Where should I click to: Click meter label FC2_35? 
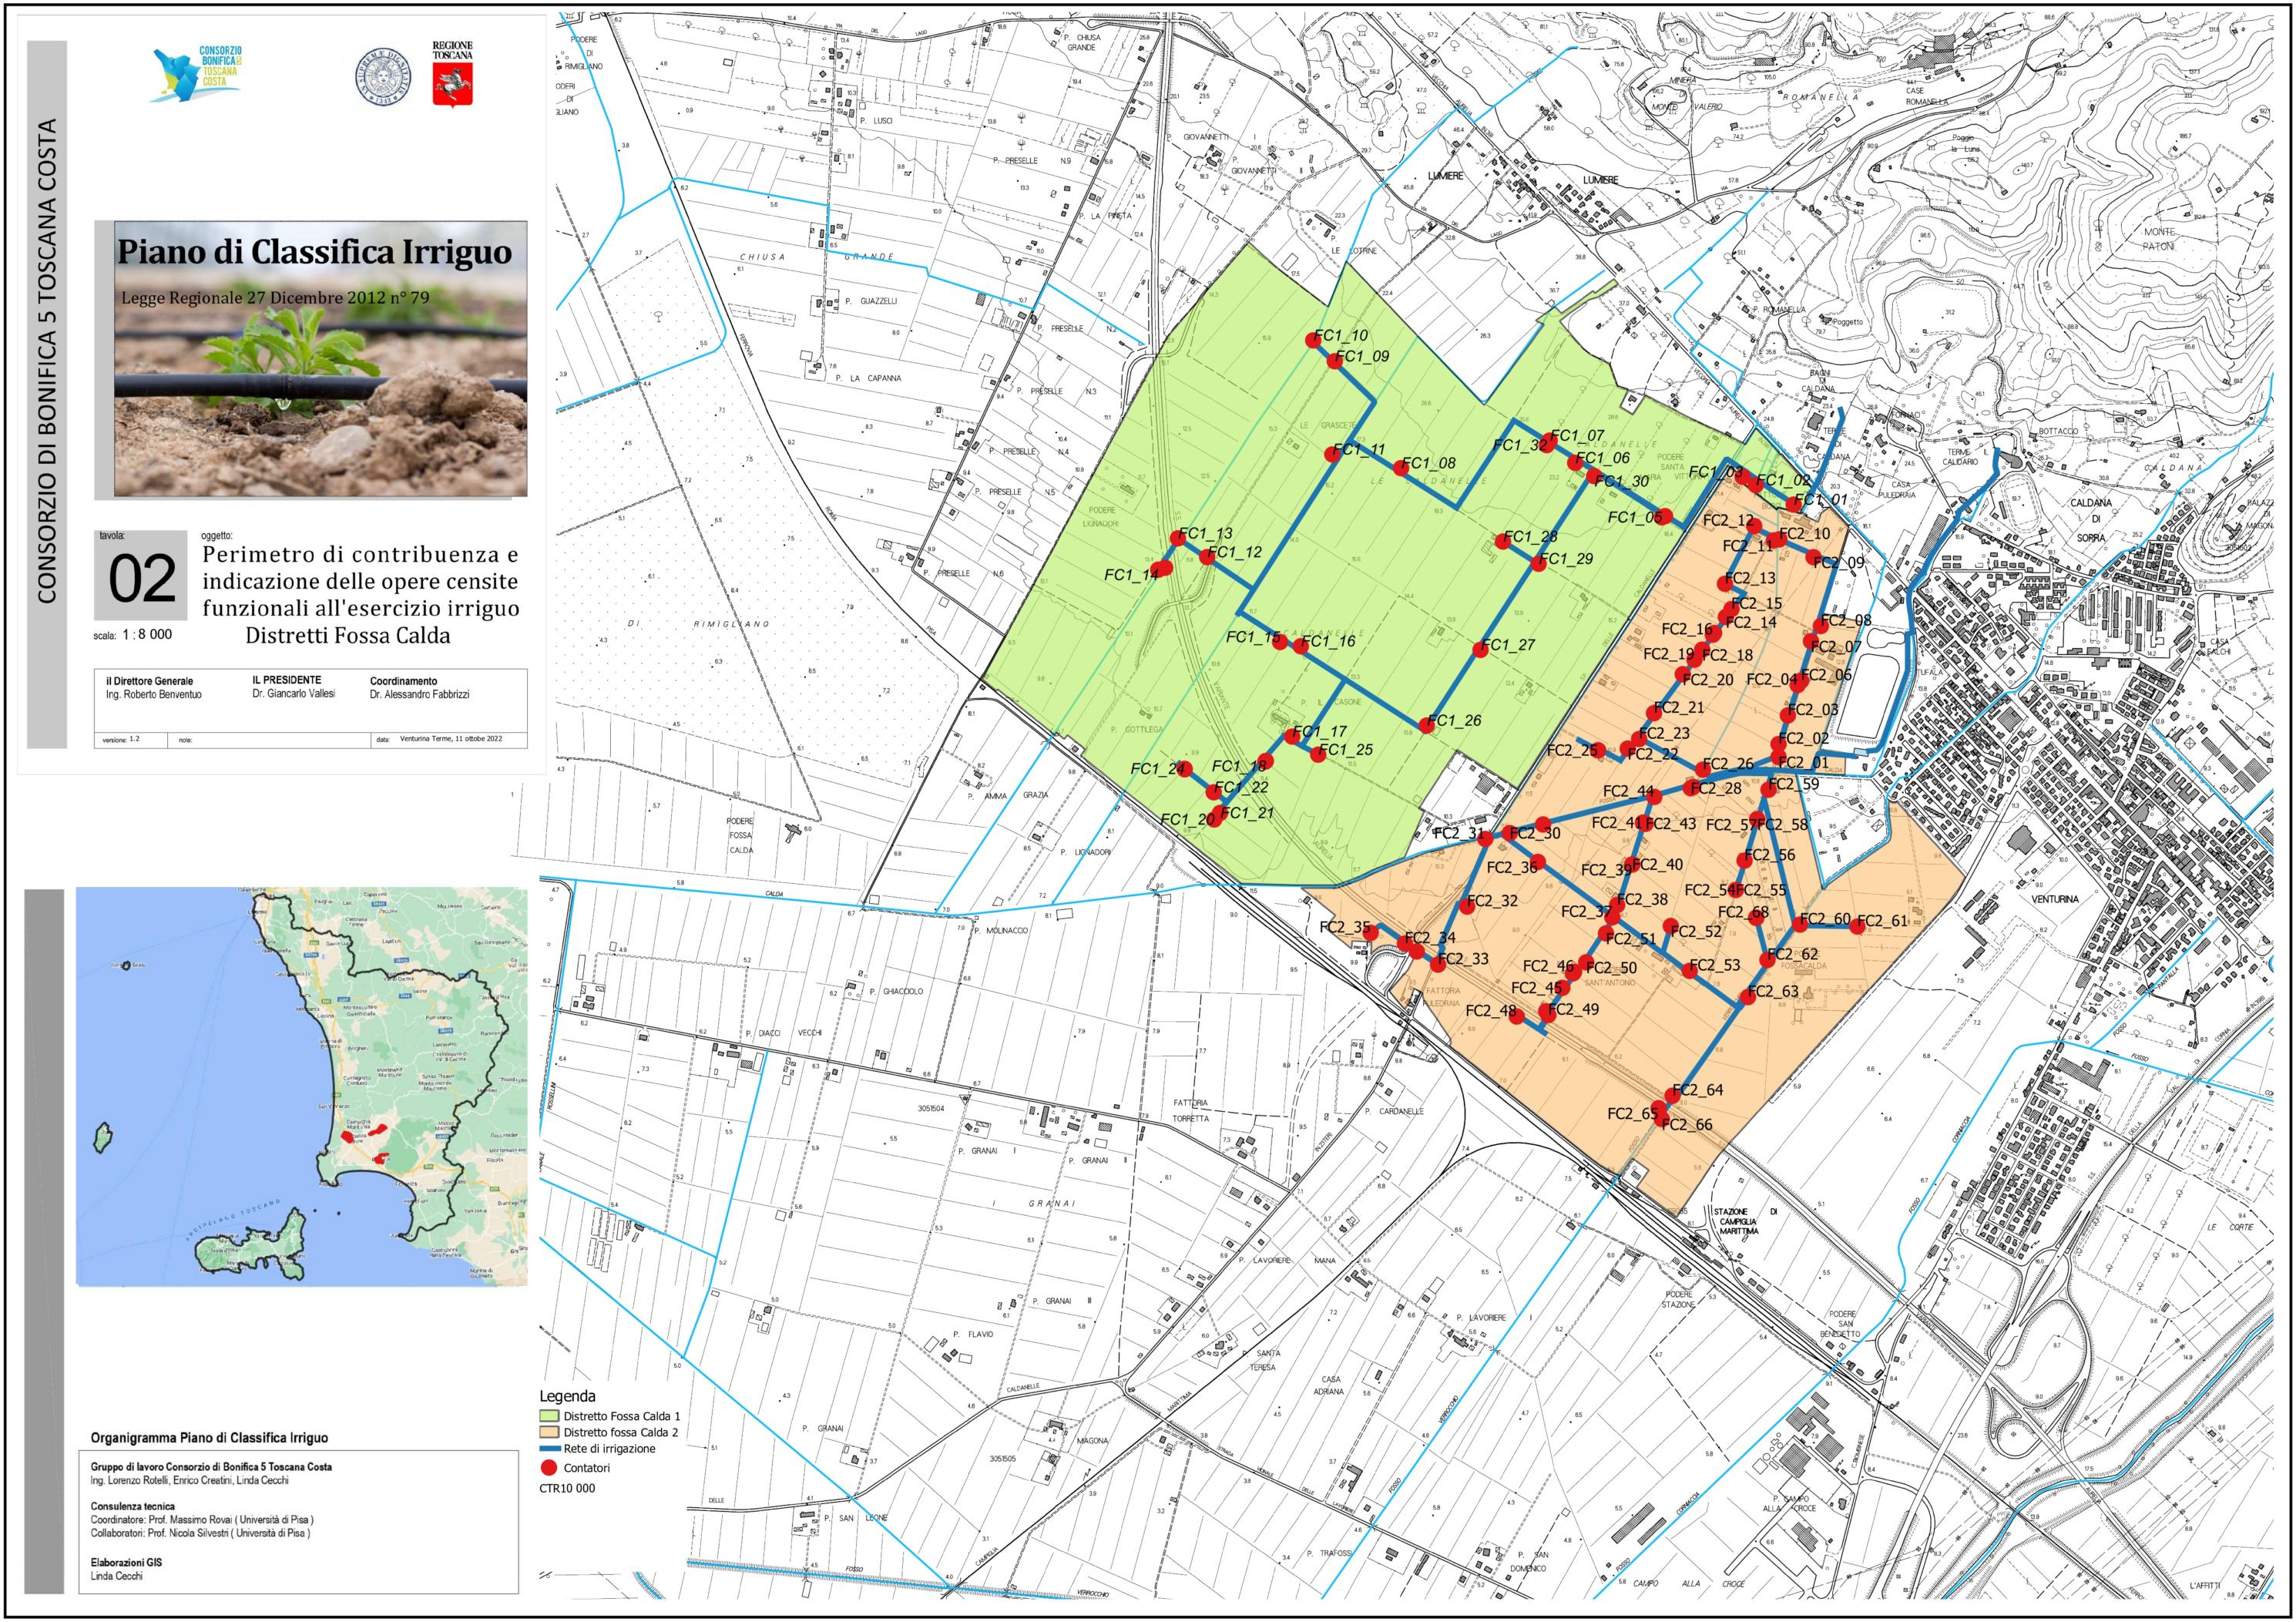point(1346,928)
